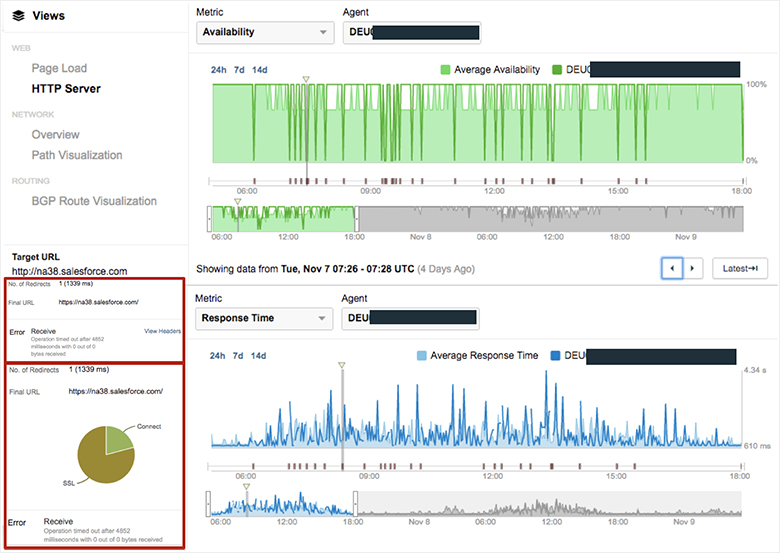780x553 pixels.
Task: Toggle the DEU agent response time legend
Action: click(x=555, y=356)
